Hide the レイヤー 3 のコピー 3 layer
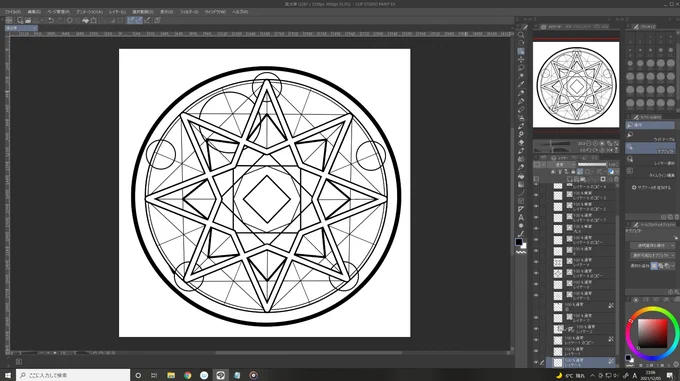Image resolution: width=680 pixels, height=381 pixels. [536, 195]
